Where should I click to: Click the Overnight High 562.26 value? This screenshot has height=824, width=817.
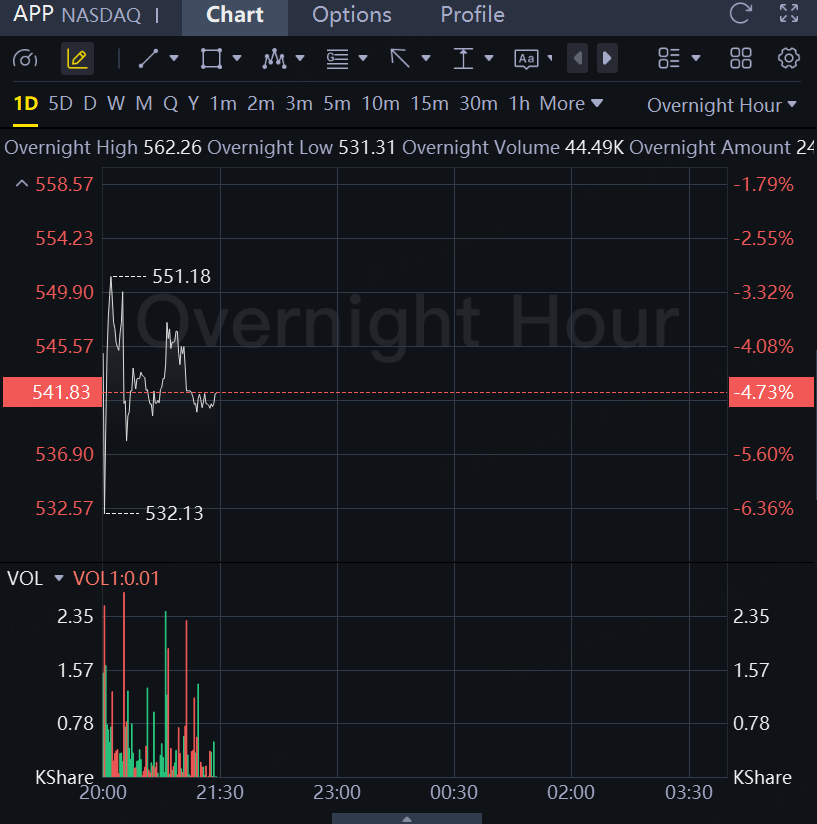(x=172, y=148)
